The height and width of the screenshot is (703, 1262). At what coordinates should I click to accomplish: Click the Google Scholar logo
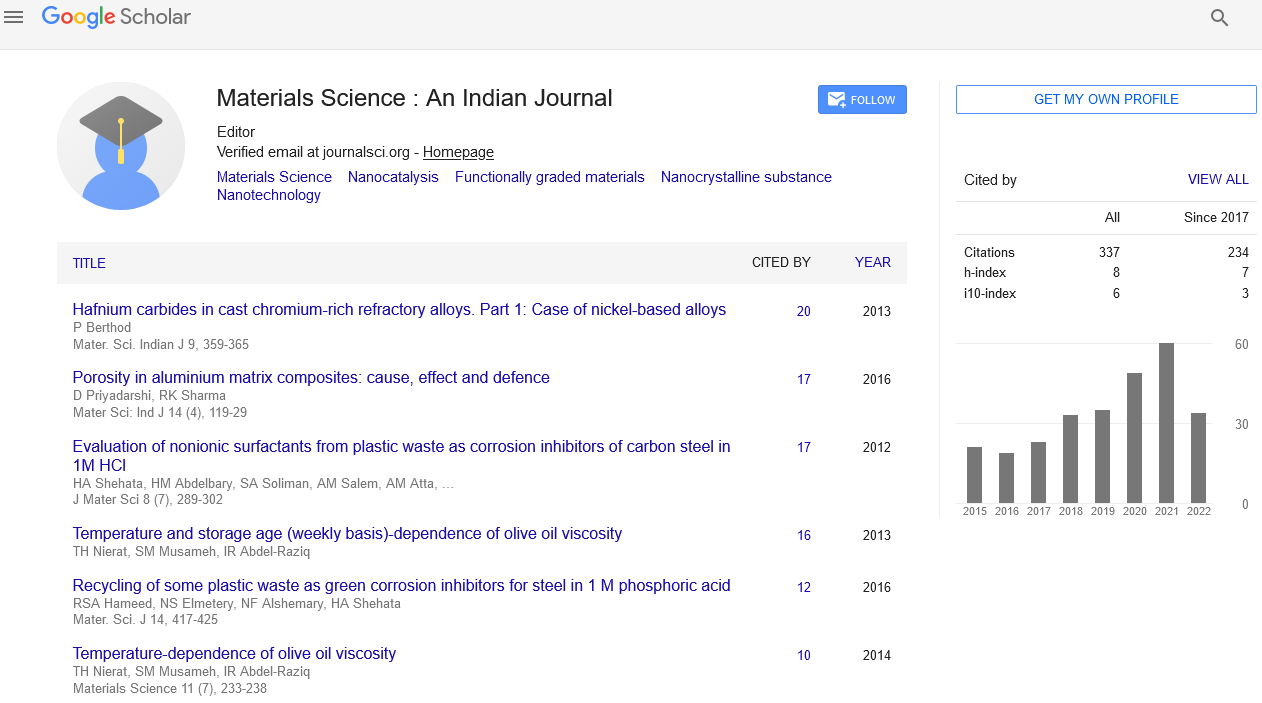pyautogui.click(x=116, y=17)
